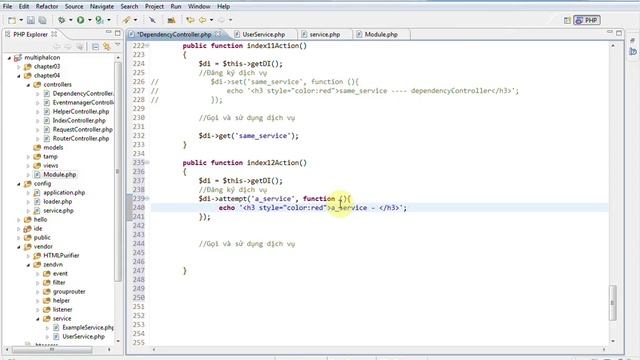Screen dimensions: 640x360
Task: Open the Debug dropdown arrow
Action: [x=71, y=20]
